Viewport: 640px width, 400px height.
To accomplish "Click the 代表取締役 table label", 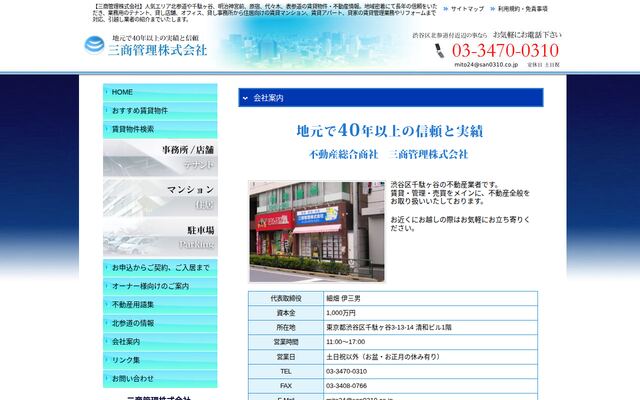I will pyautogui.click(x=286, y=298).
